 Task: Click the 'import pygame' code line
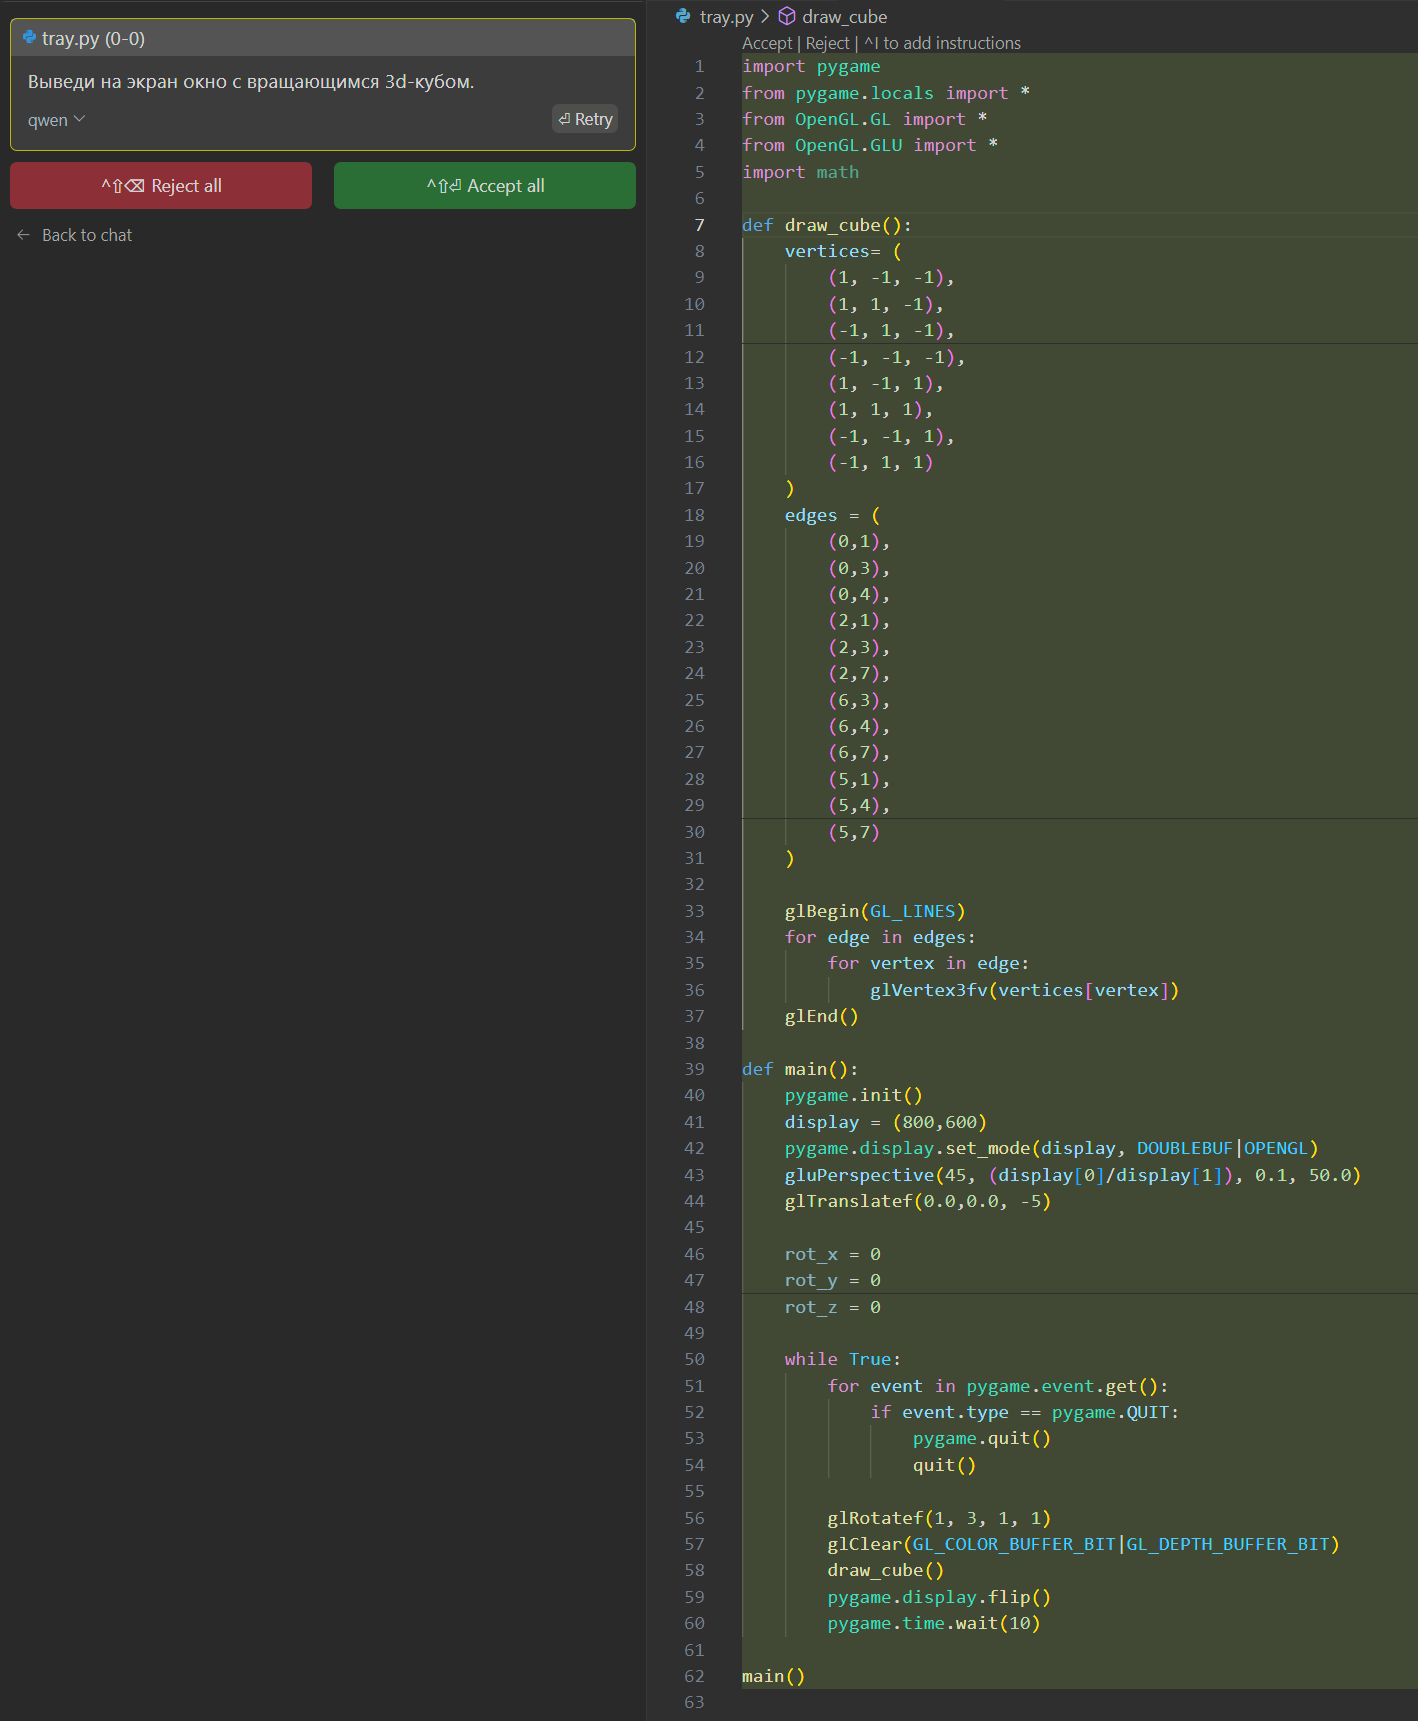pos(811,66)
